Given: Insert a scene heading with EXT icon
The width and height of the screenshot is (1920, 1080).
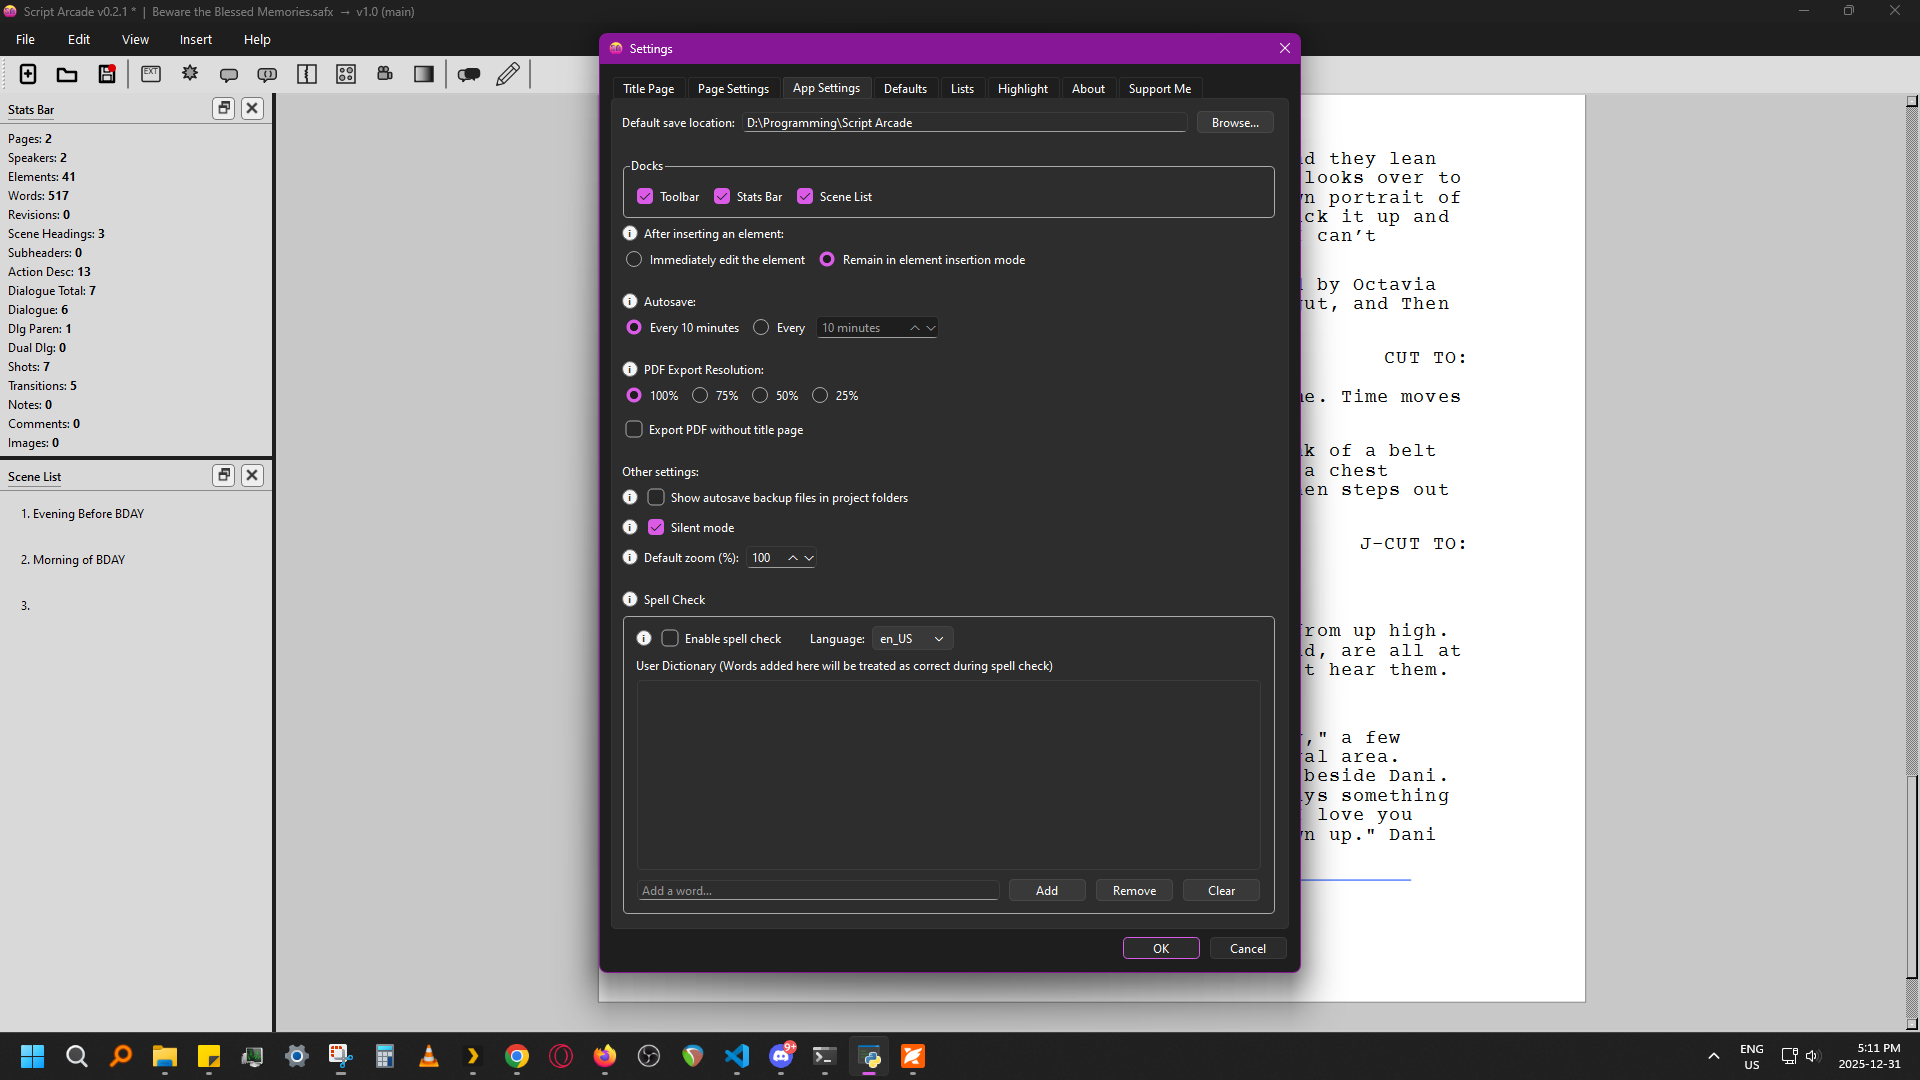Looking at the screenshot, I should 151,74.
